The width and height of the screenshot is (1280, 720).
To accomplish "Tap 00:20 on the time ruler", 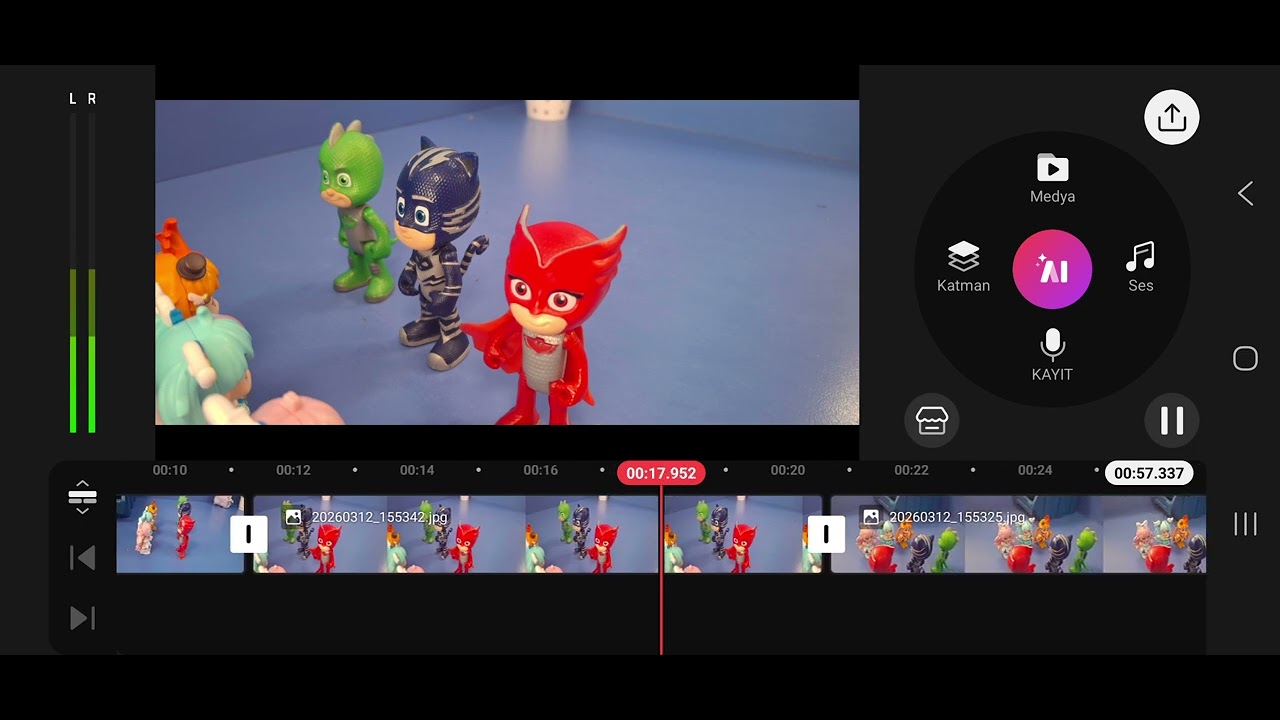I will click(787, 470).
